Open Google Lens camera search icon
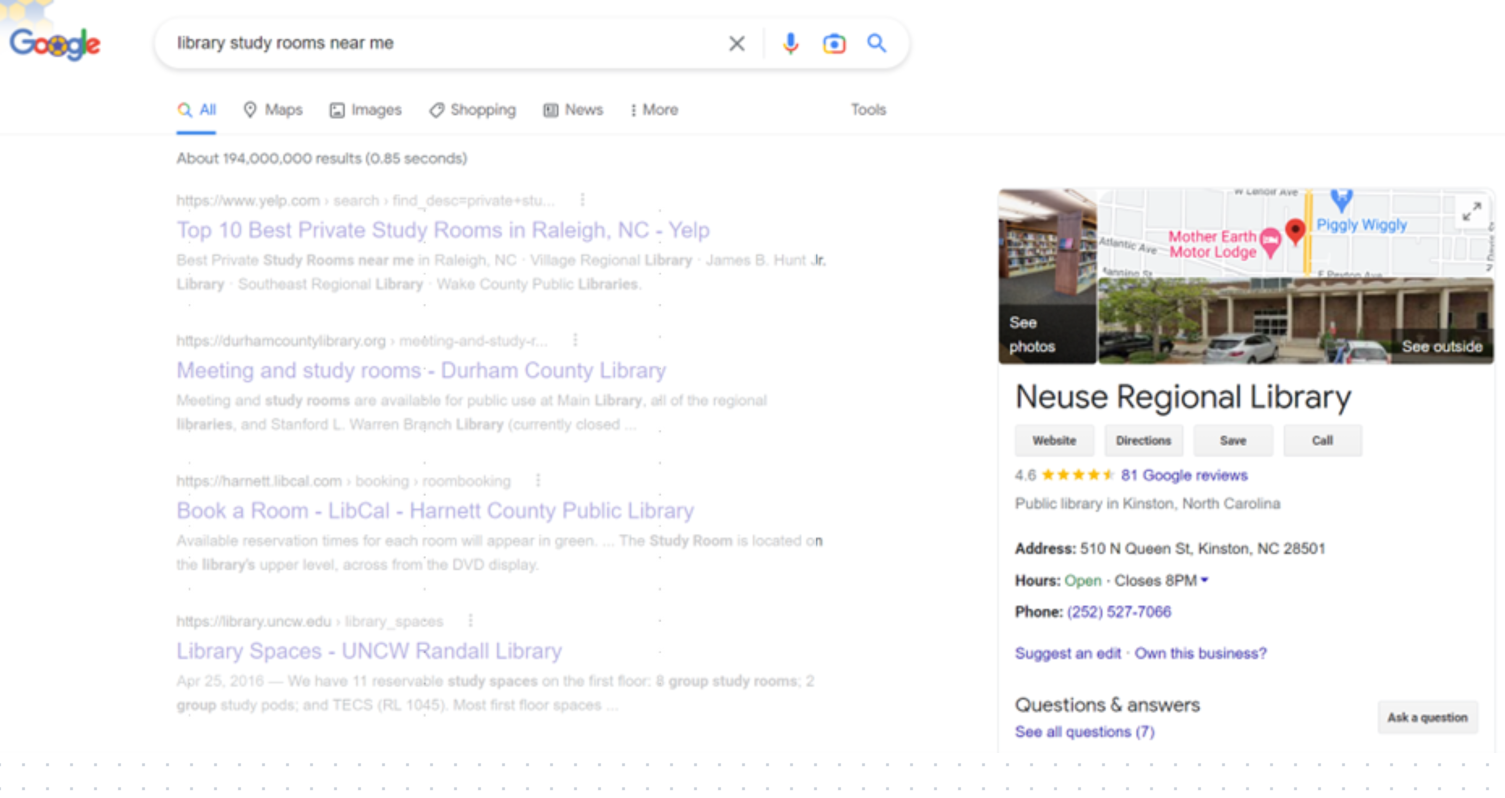The image size is (1505, 798). [x=834, y=43]
